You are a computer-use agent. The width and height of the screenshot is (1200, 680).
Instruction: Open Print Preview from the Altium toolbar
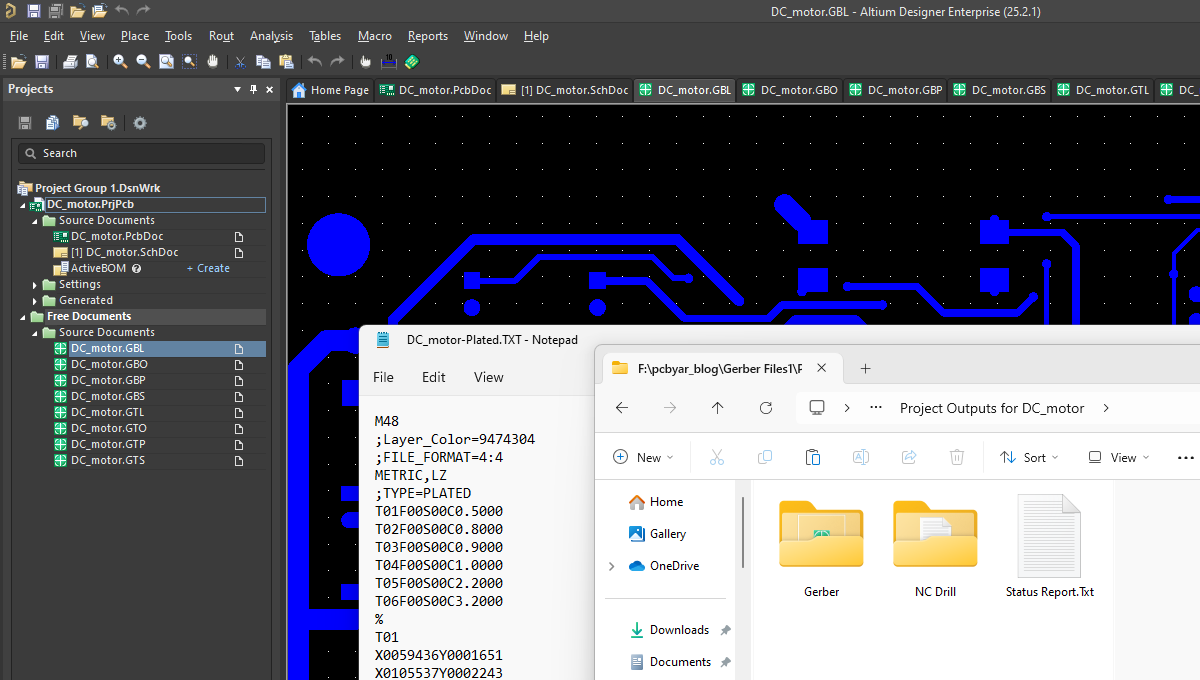(x=92, y=62)
